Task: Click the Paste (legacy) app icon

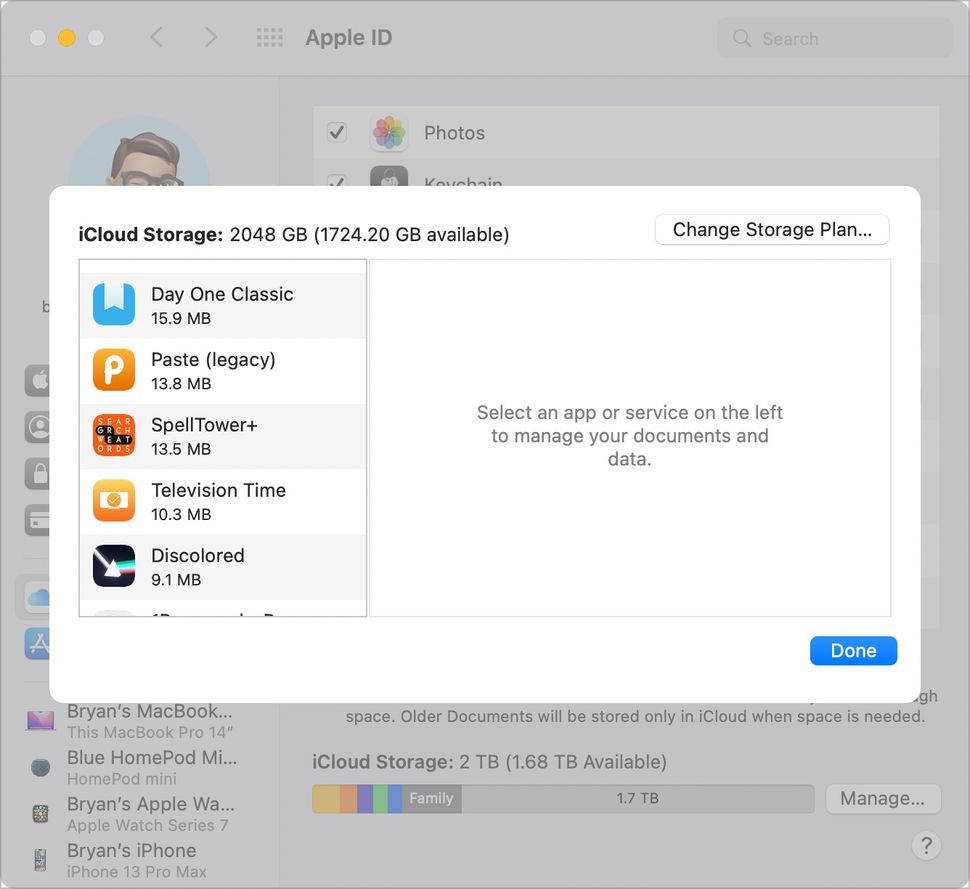Action: point(113,370)
